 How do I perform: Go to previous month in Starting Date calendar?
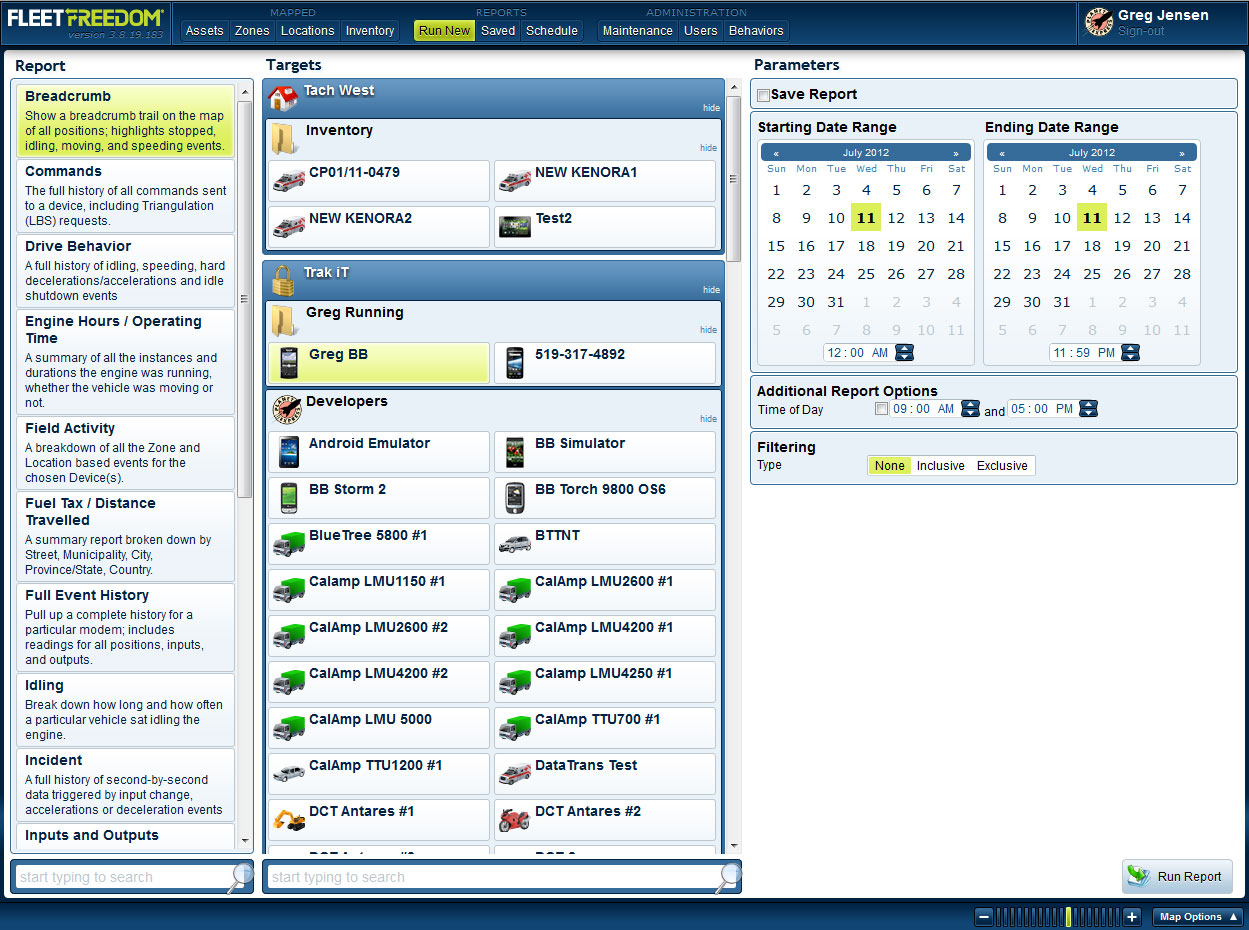(776, 153)
